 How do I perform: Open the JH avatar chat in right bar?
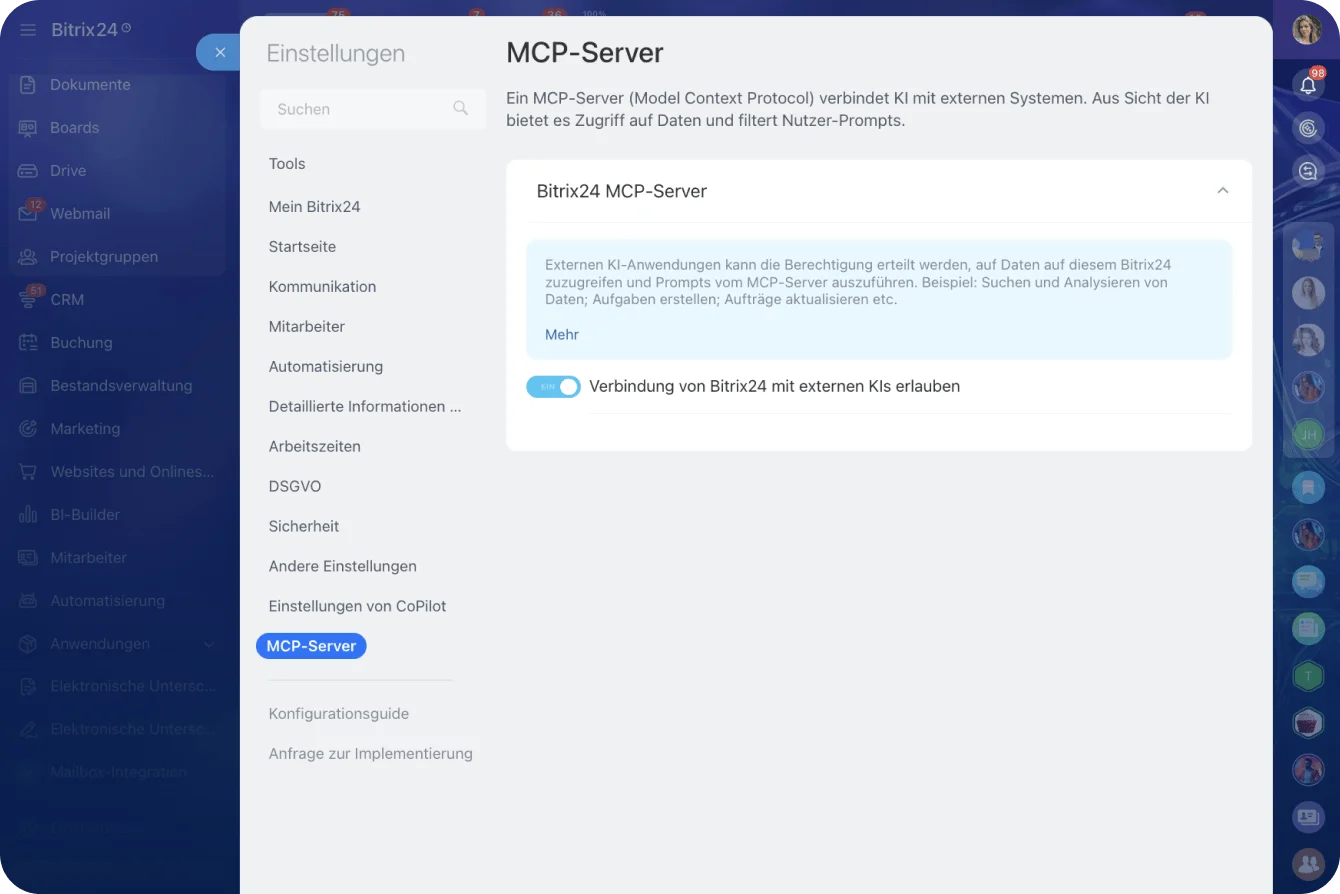click(x=1308, y=435)
